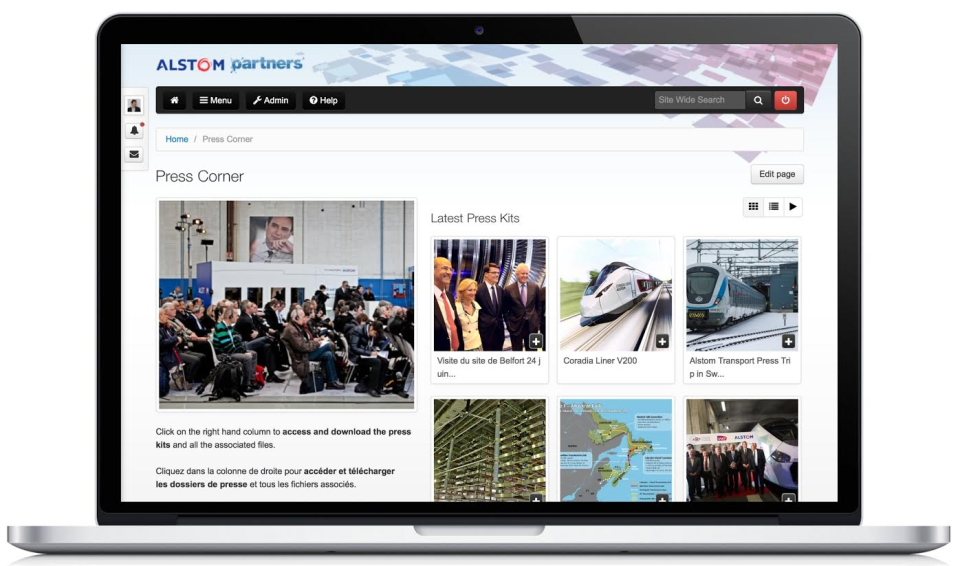
Task: Expand plus icon on Coradia Liner V200
Action: [662, 341]
